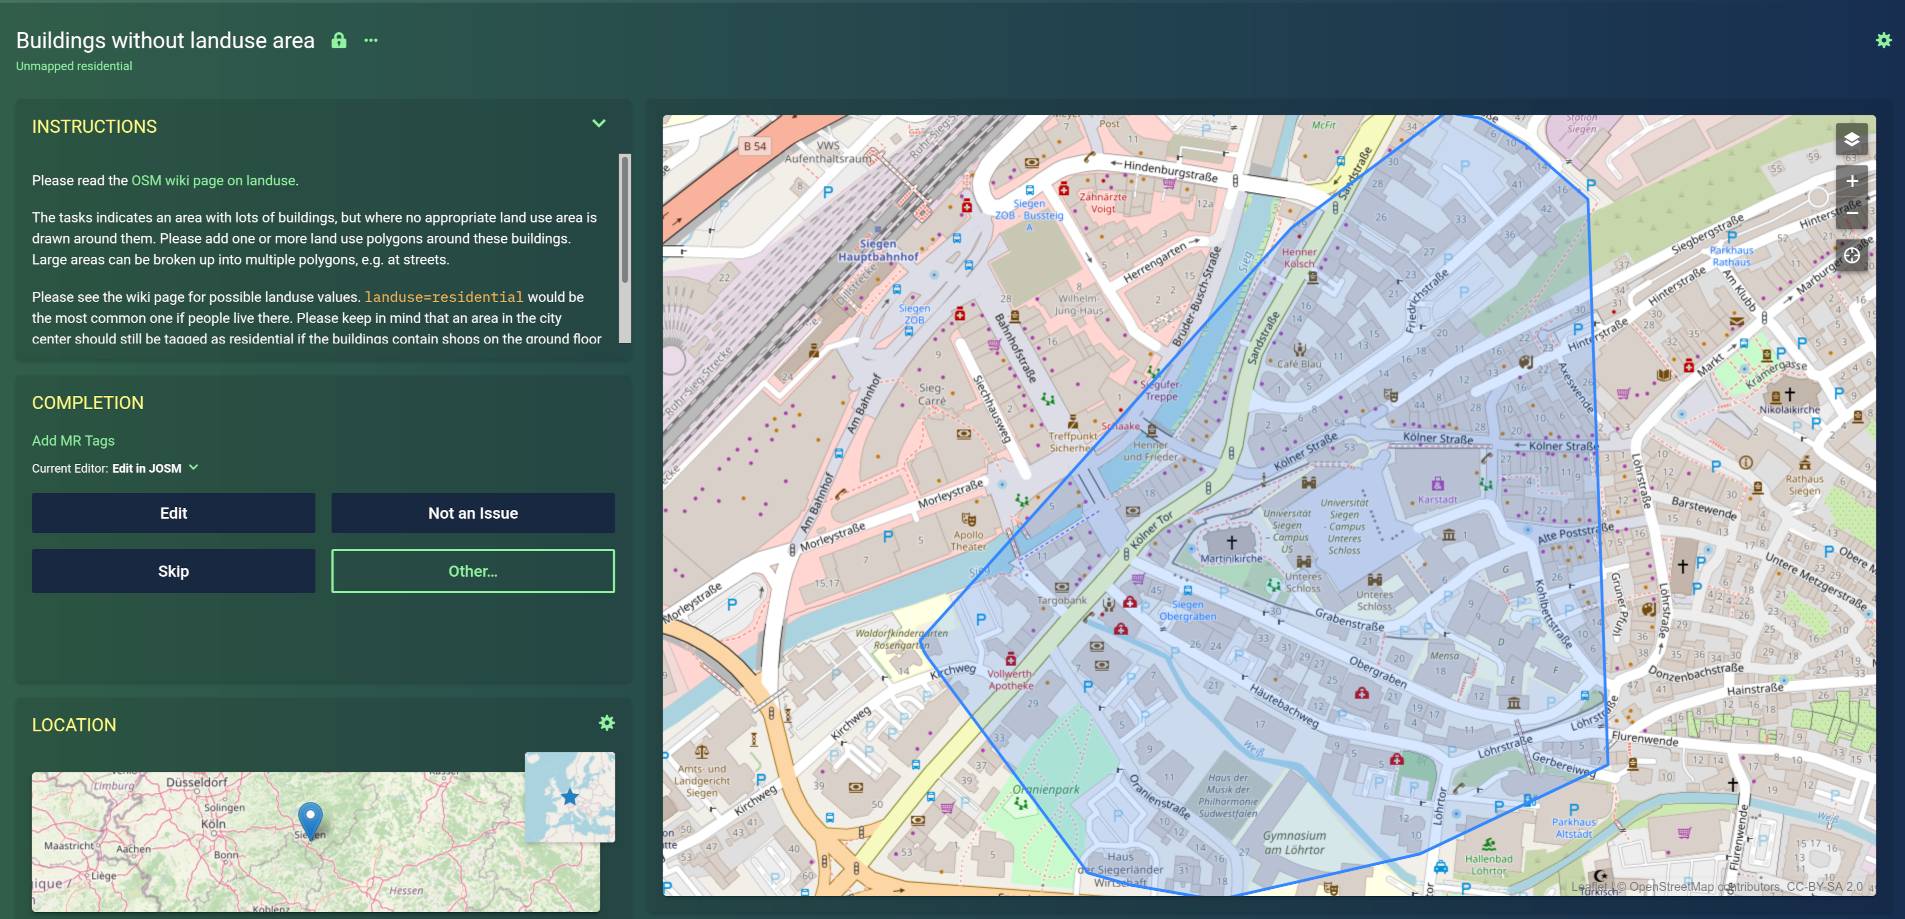Click the blue location pin on mini map
Viewport: 1905px width, 919px height.
311,820
